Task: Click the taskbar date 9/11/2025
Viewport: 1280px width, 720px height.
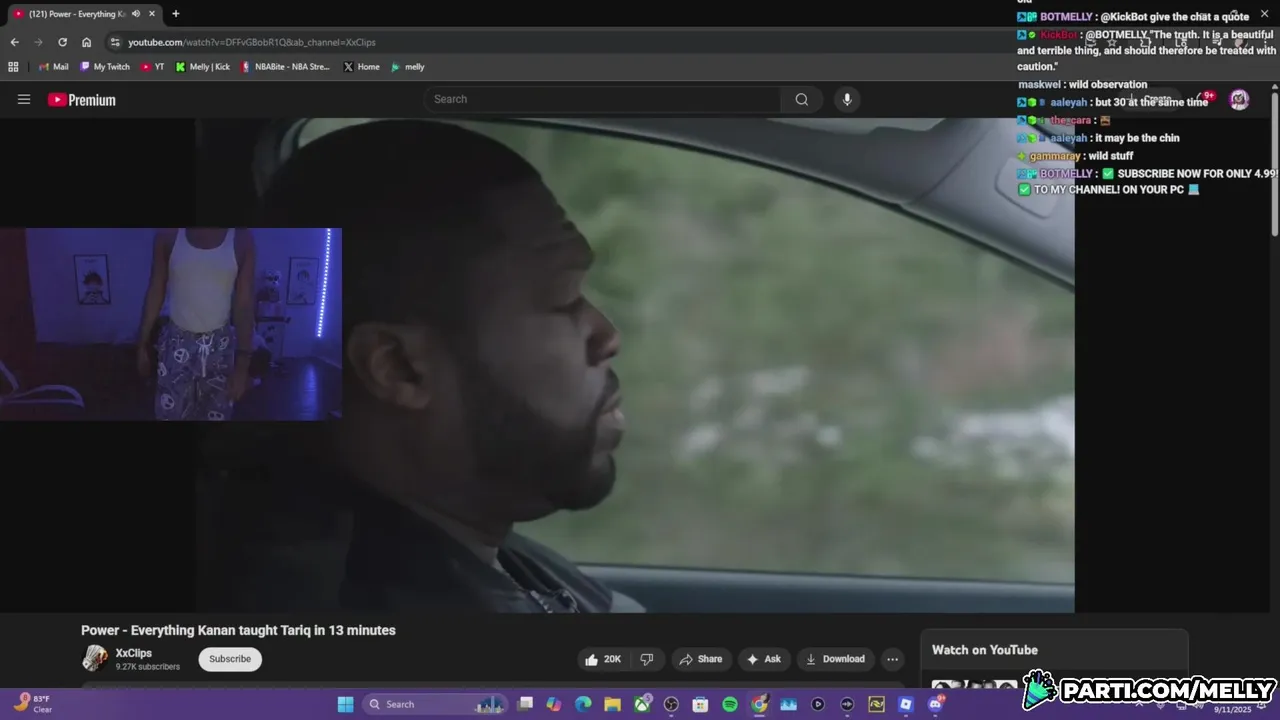Action: pos(1232,709)
